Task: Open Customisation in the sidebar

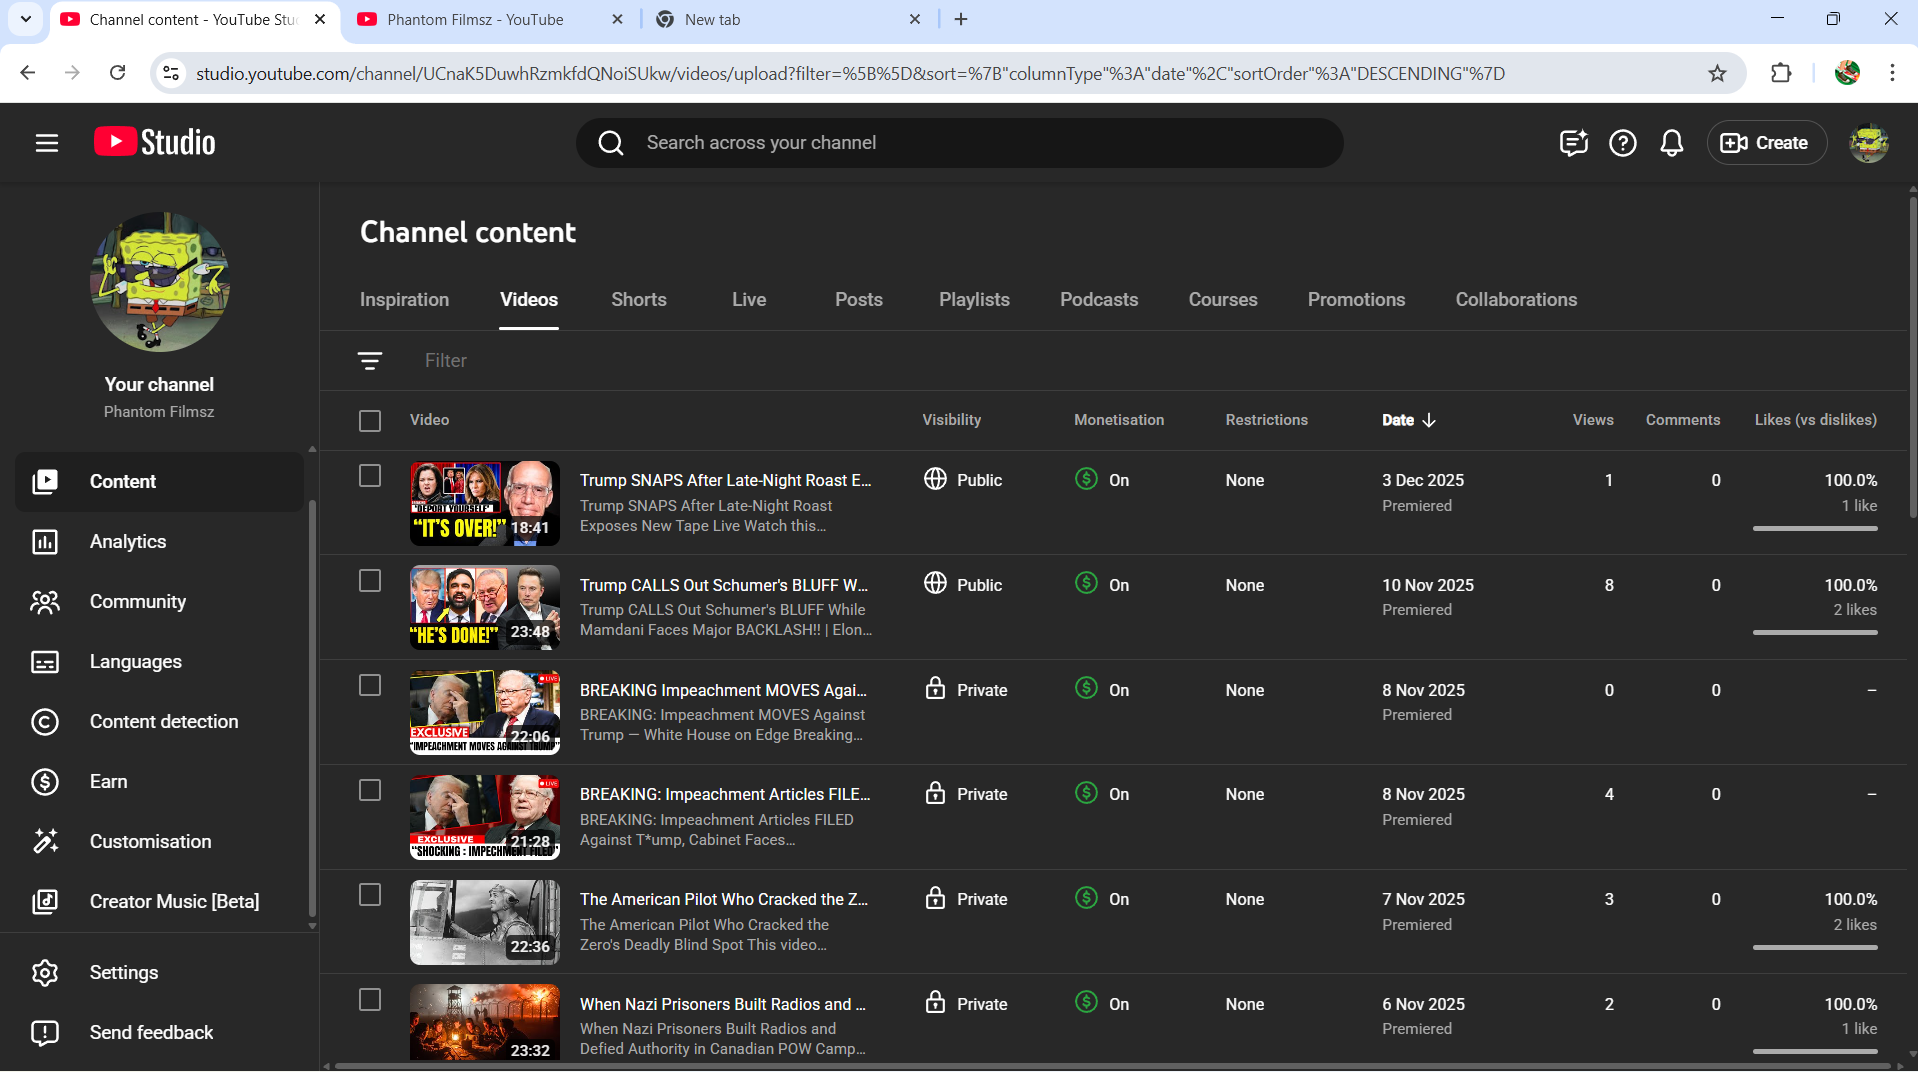Action: coord(150,841)
